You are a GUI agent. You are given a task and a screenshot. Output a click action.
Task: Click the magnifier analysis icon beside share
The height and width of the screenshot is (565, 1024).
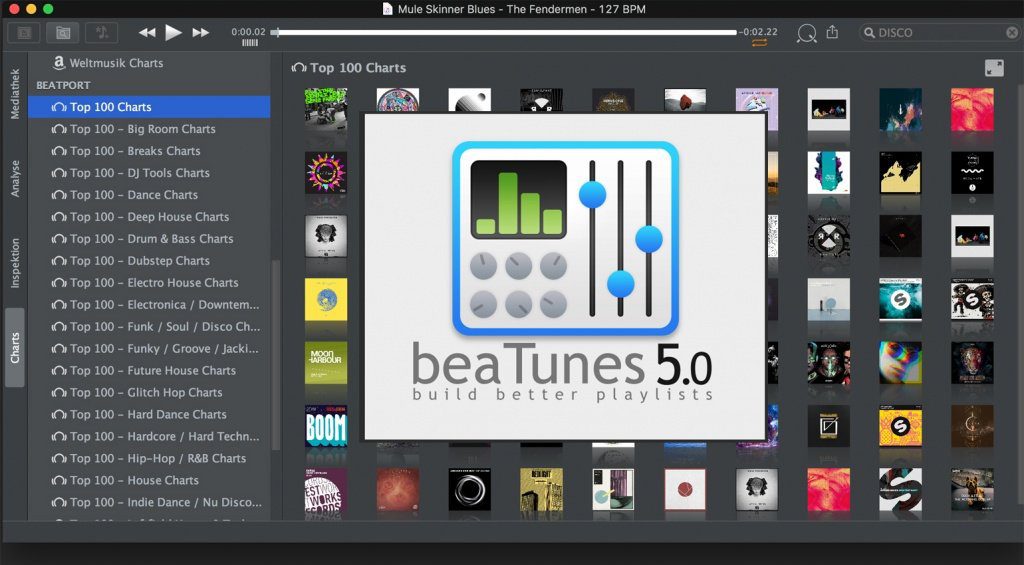coord(807,33)
